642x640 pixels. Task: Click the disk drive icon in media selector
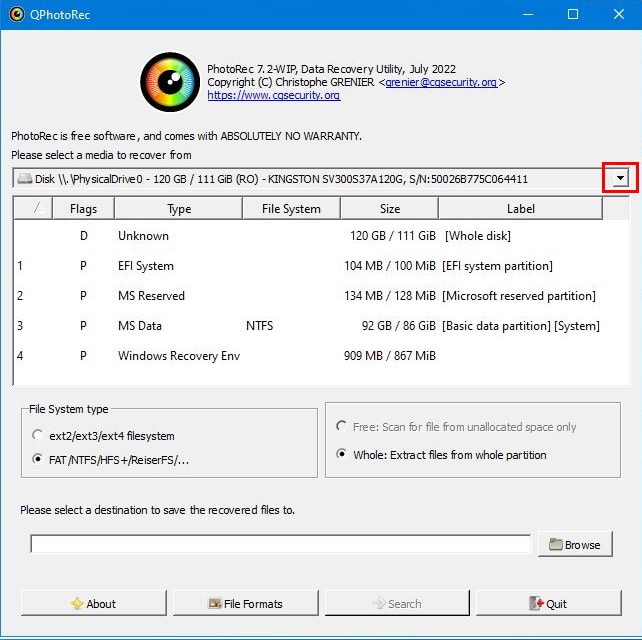(x=25, y=179)
